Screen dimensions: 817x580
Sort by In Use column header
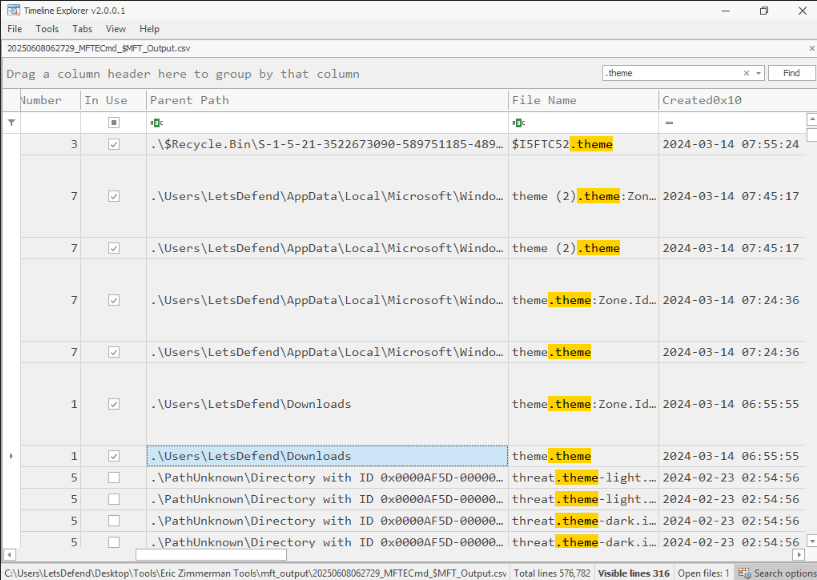114,100
